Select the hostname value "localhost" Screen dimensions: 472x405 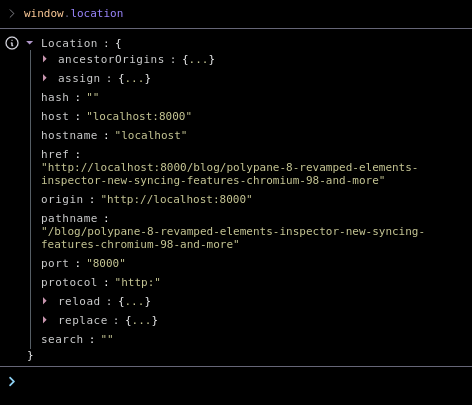coord(151,135)
